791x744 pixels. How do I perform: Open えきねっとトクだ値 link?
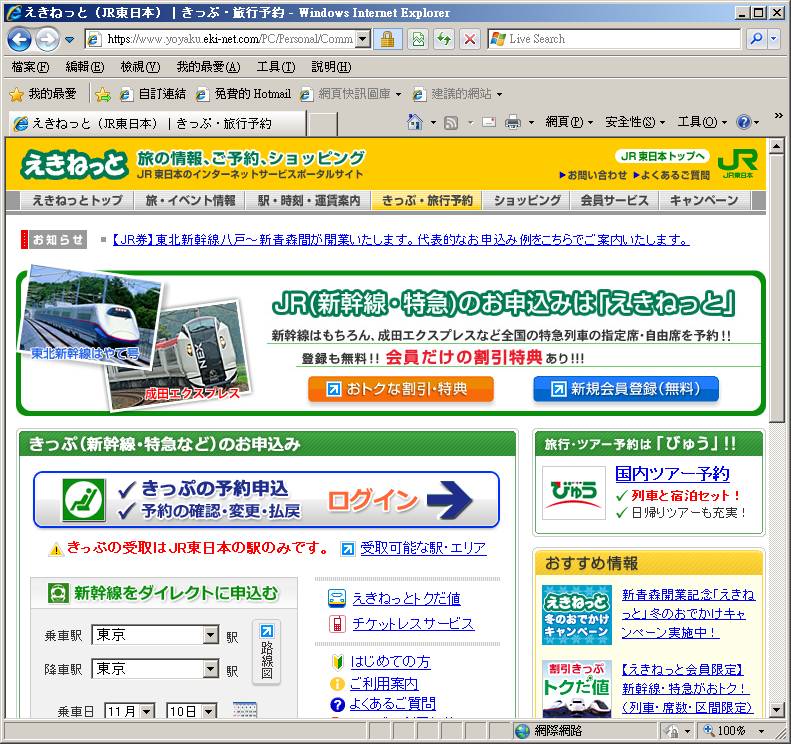click(x=406, y=598)
